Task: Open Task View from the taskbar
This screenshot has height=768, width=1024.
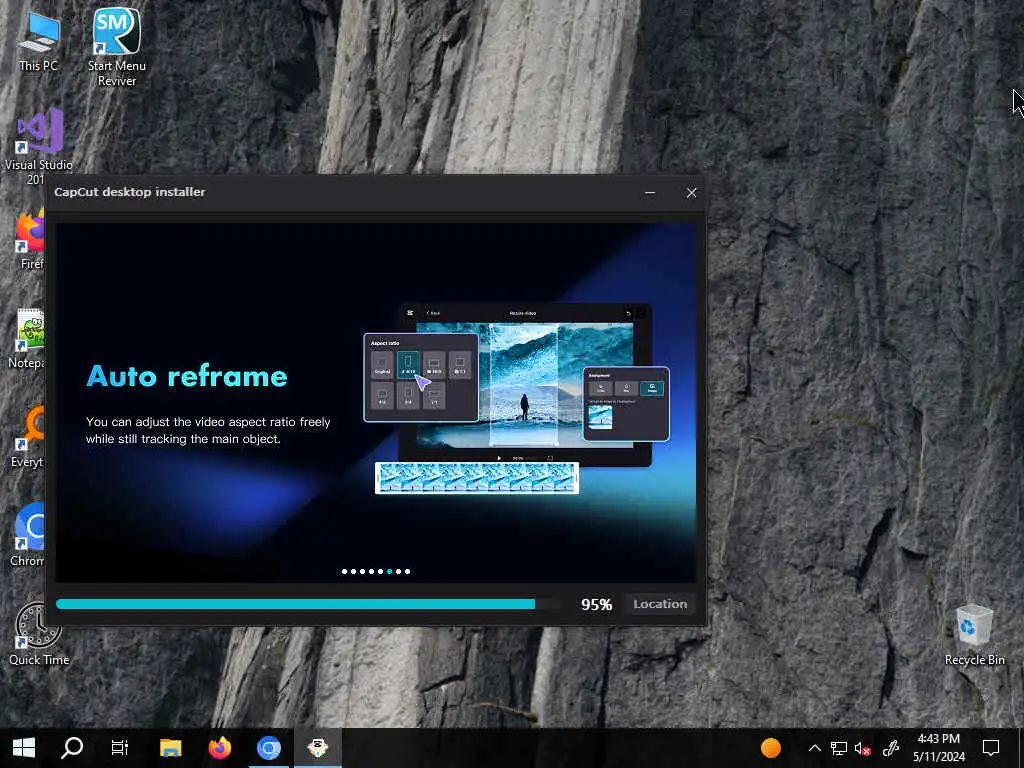Action: (120, 748)
